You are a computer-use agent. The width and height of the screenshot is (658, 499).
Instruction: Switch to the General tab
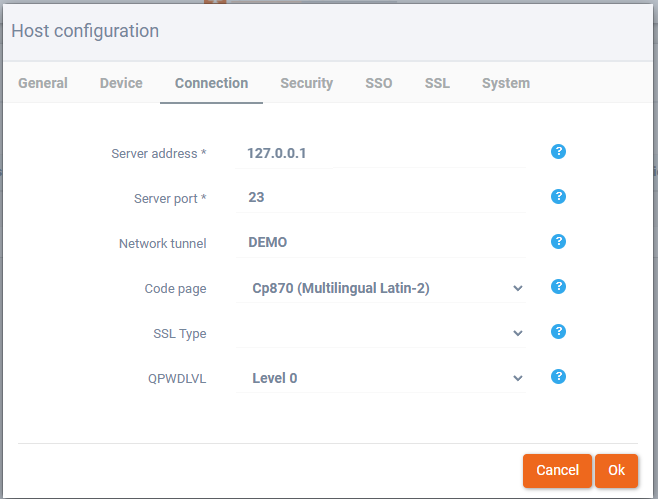click(x=43, y=83)
